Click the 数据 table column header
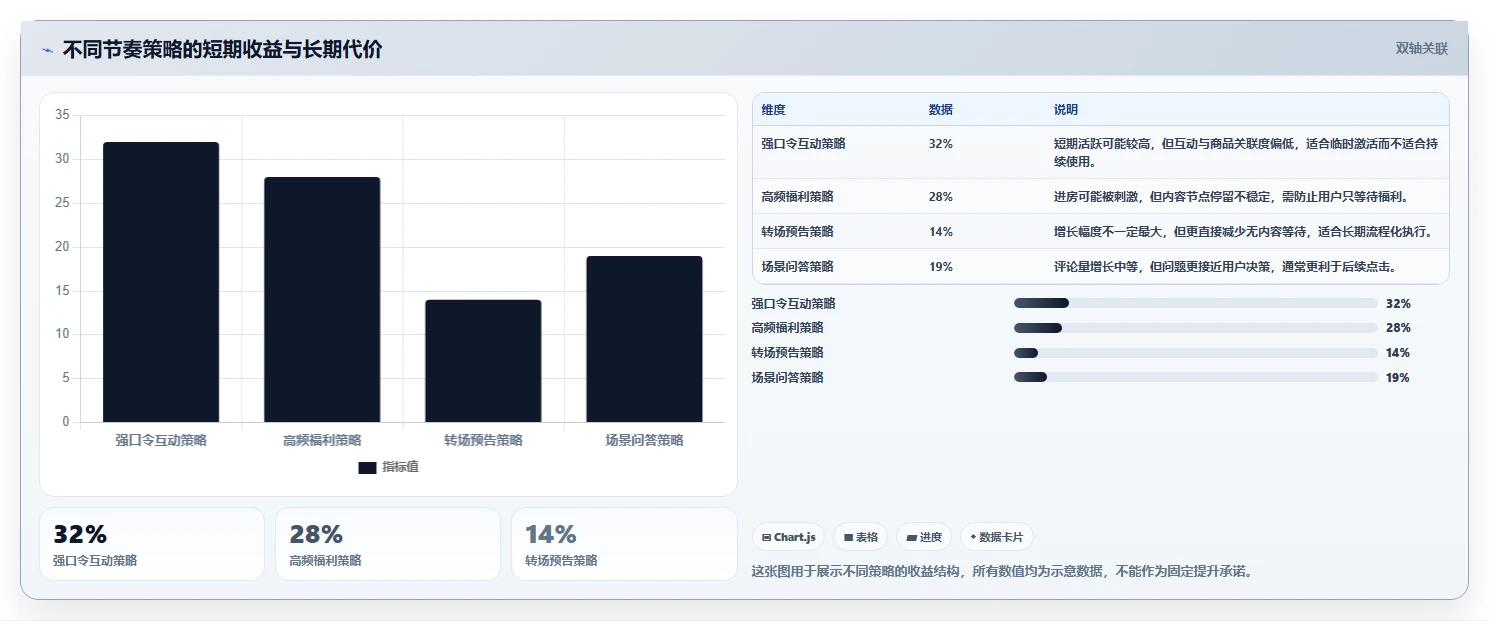Viewport: 1489px width, 621px height. click(941, 110)
